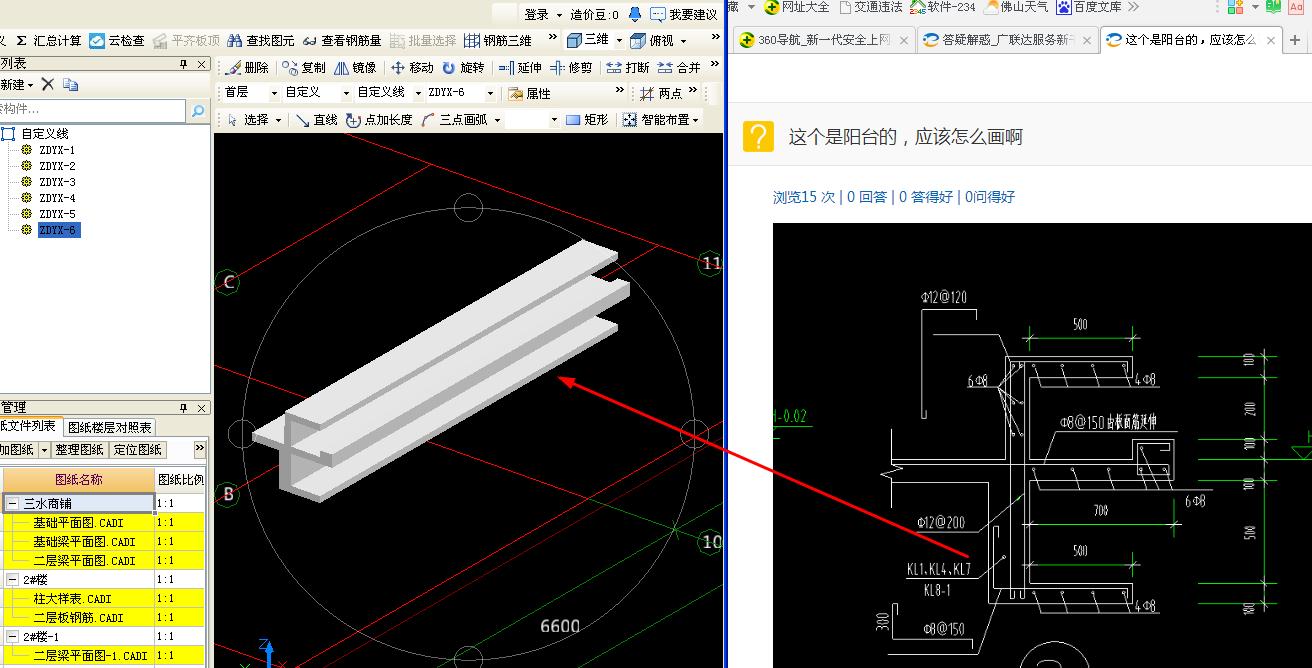Choose 三点画弧 three-point arc tool
This screenshot has width=1312, height=668.
455,119
